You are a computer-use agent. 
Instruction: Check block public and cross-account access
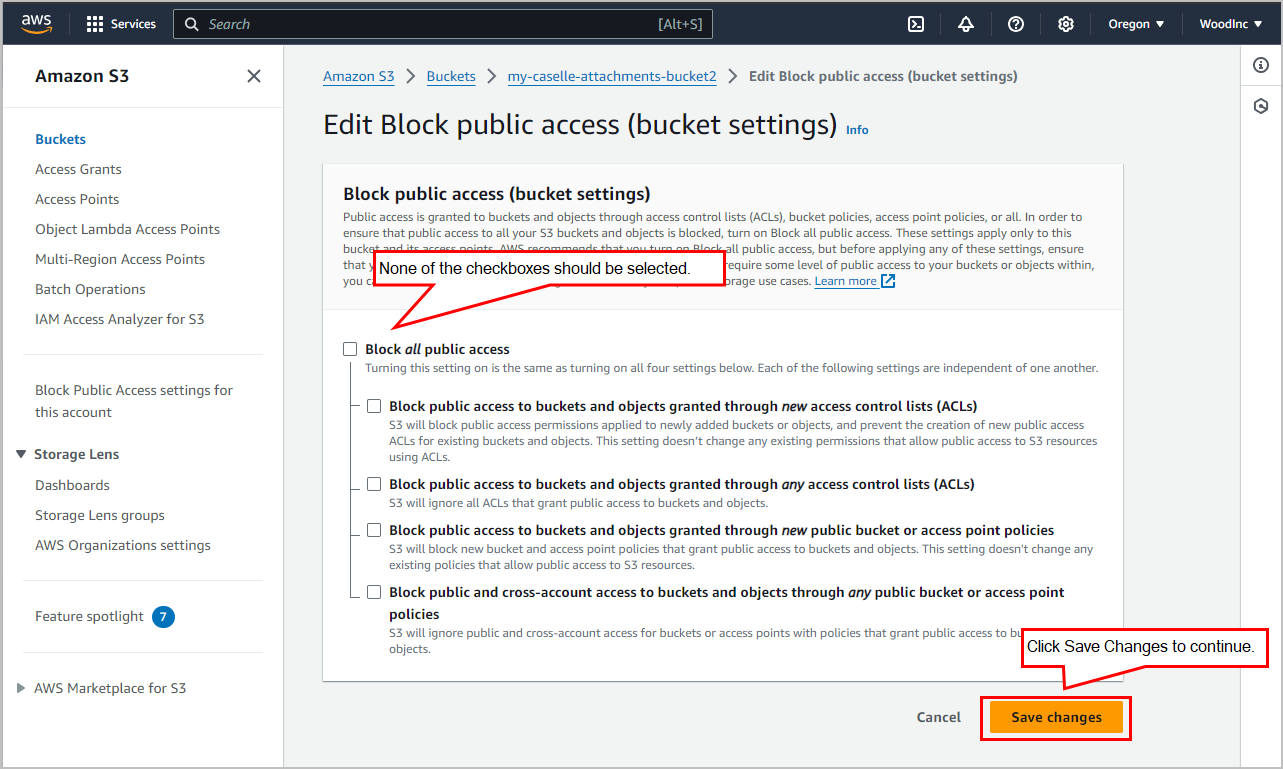pos(374,592)
